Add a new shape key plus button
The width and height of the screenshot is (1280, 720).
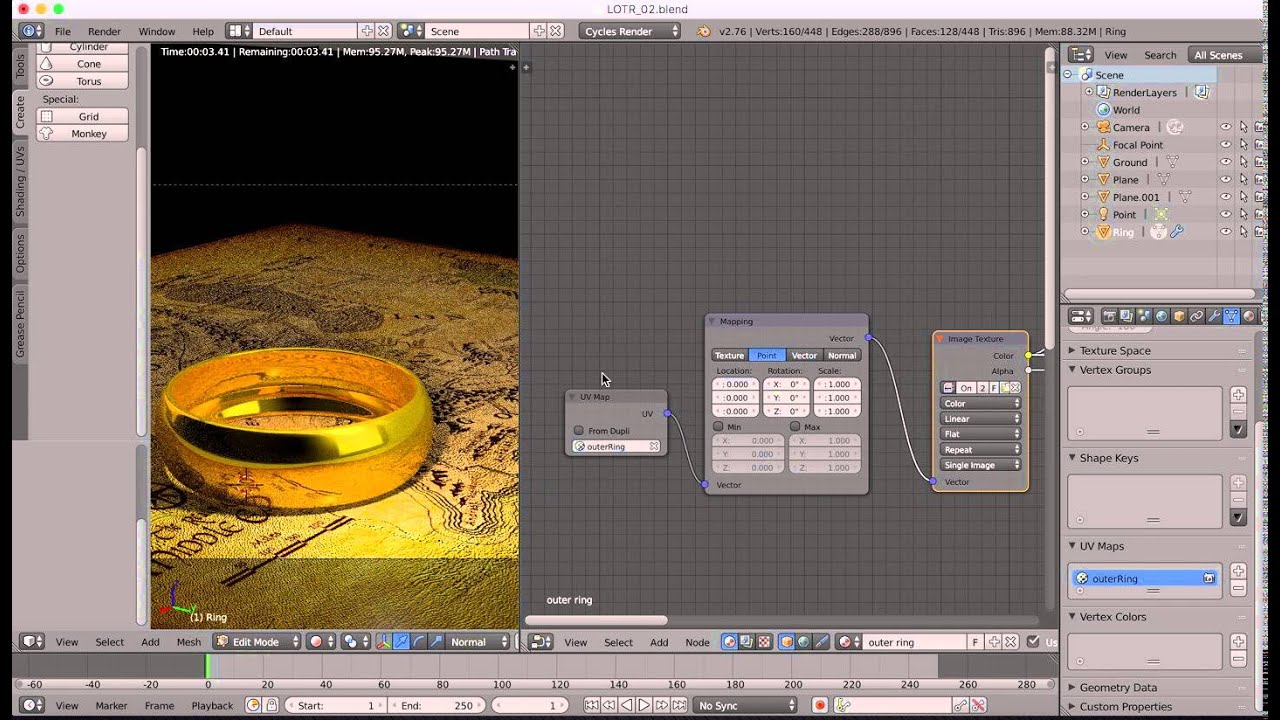[1238, 483]
